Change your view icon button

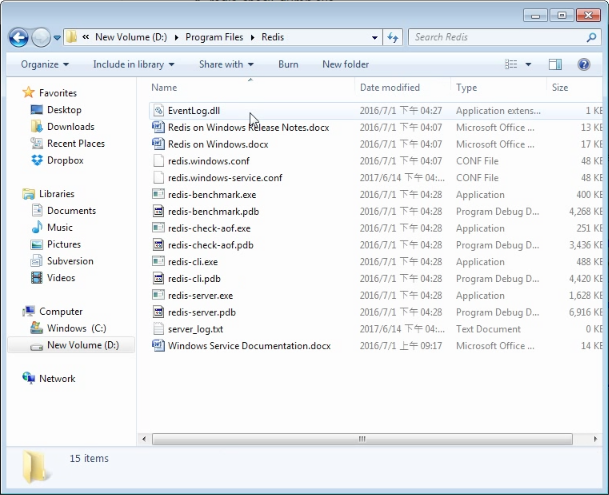coord(511,64)
